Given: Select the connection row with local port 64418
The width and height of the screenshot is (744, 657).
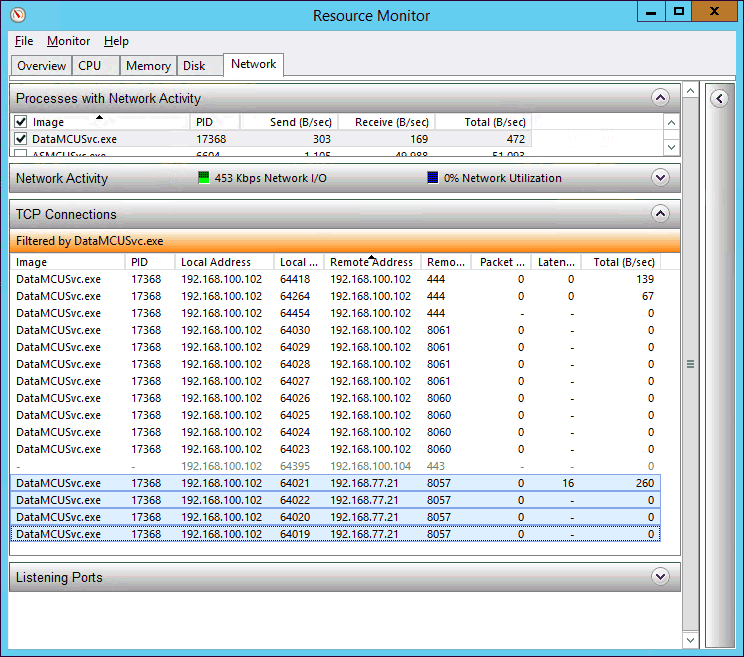Looking at the screenshot, I should (x=335, y=279).
